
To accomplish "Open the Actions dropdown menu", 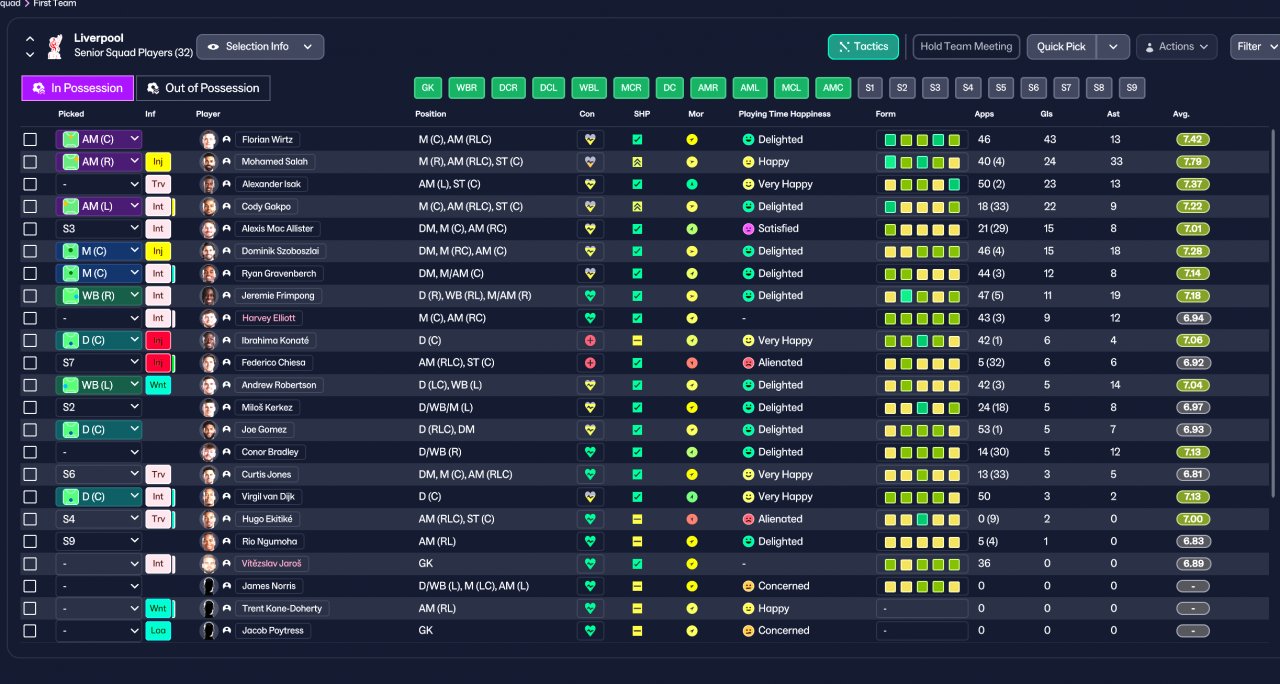I will click(x=1176, y=47).
